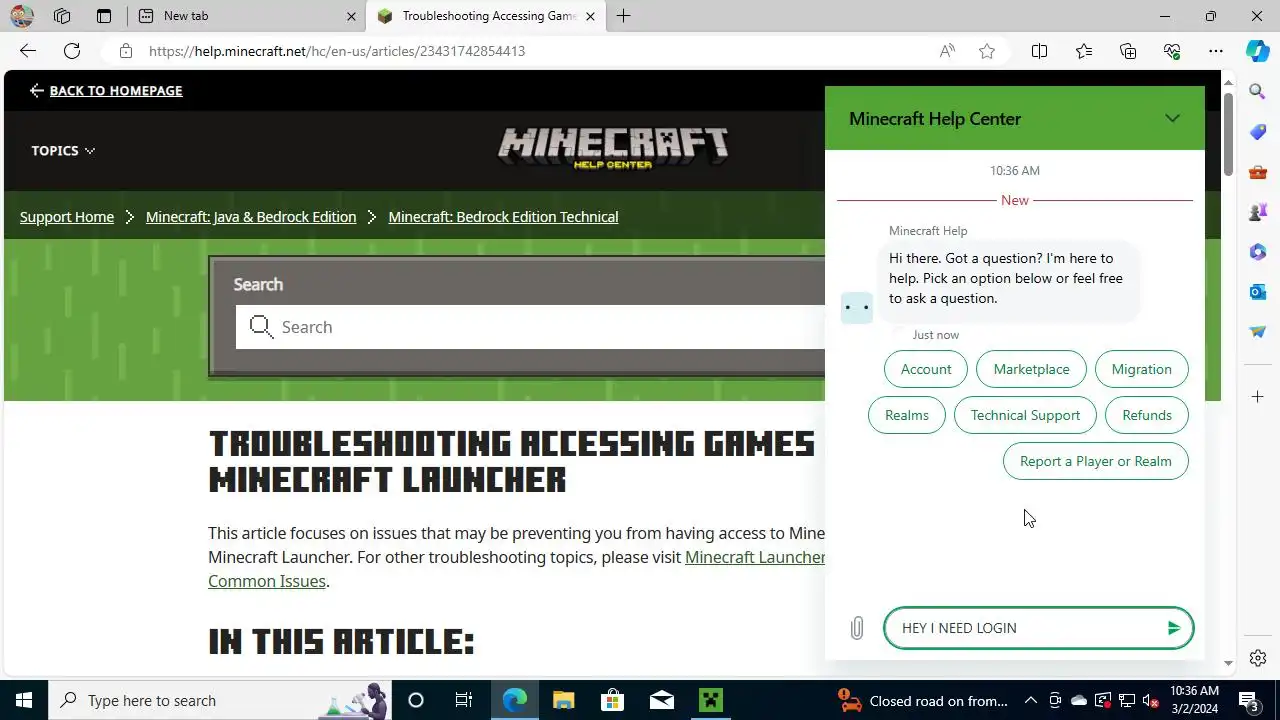Open Minecraft: Java & Bedrock Edition breadcrumb

[x=251, y=217]
